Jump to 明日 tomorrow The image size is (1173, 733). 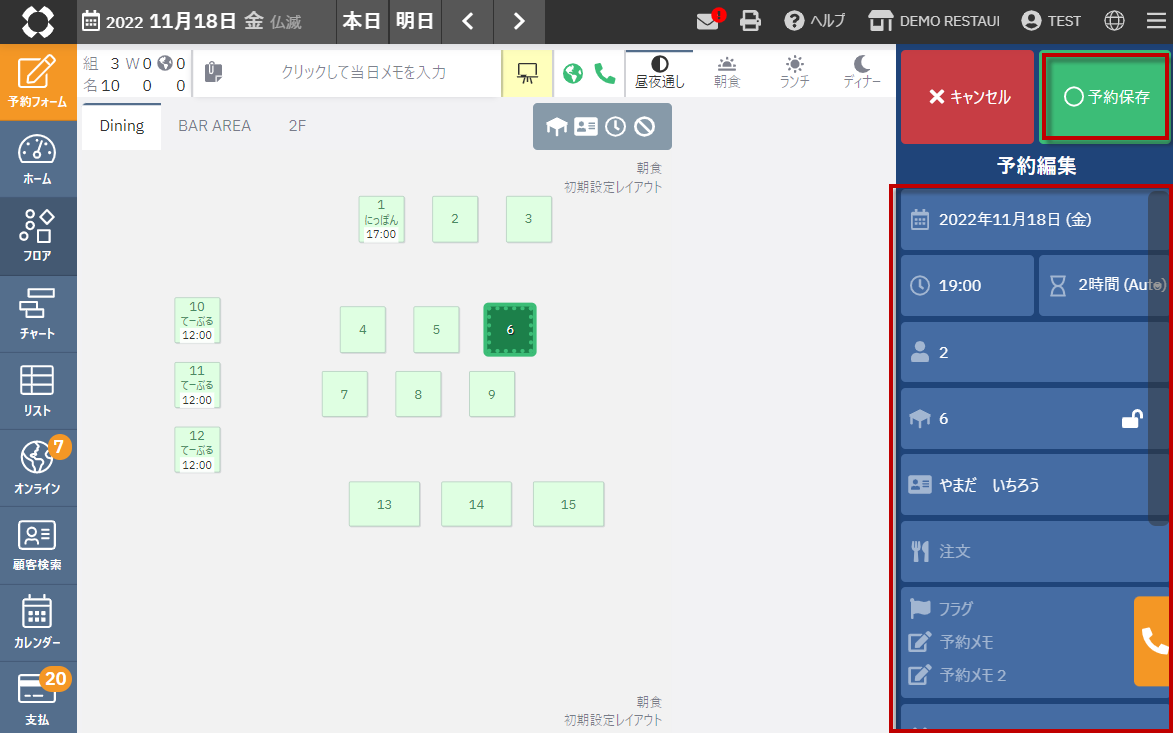click(415, 22)
